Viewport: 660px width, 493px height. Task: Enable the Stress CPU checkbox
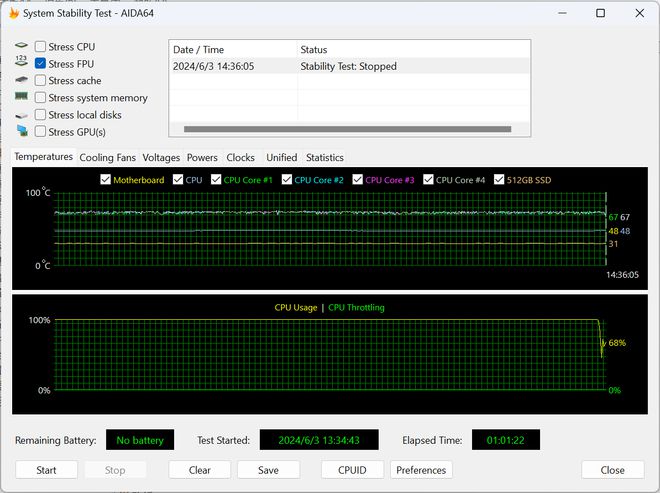click(x=40, y=47)
